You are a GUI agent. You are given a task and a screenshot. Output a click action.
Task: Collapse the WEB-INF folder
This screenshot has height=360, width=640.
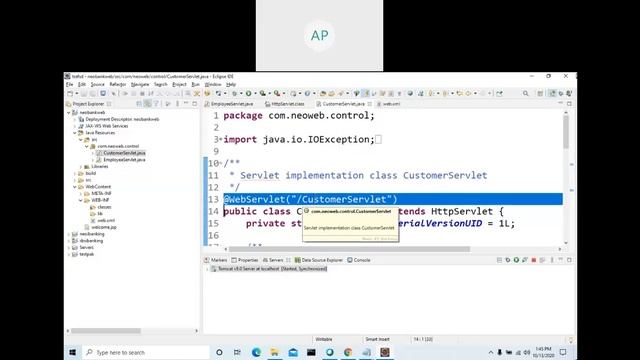tap(80, 200)
